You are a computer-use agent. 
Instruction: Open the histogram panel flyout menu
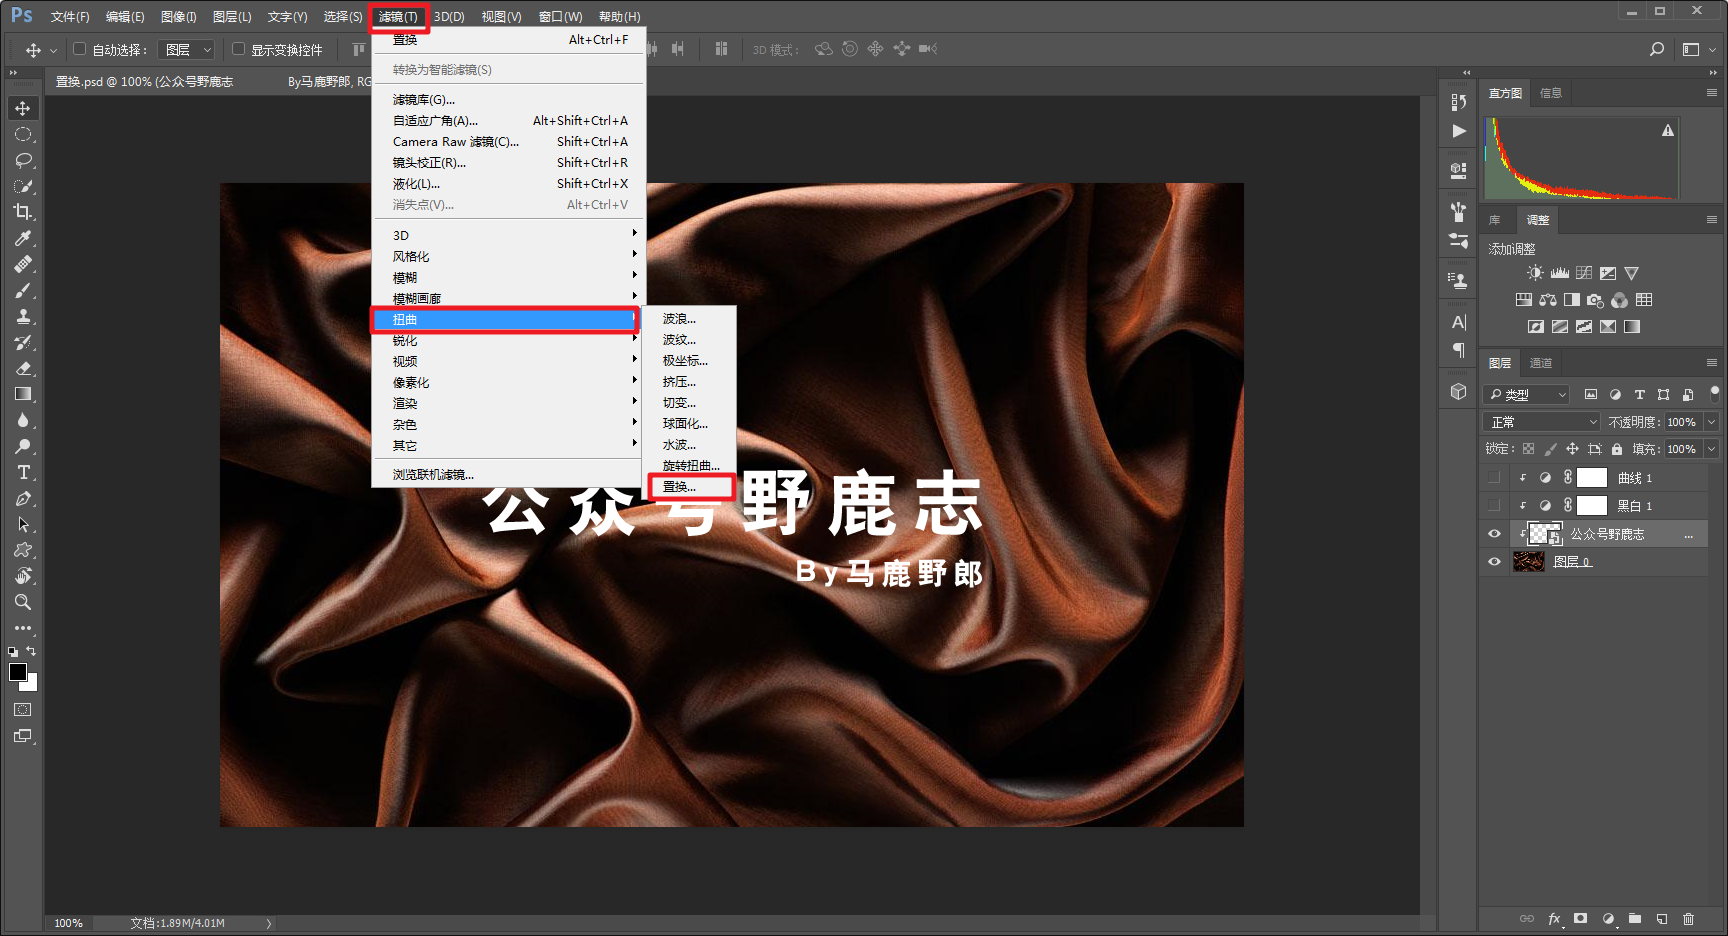point(1711,93)
